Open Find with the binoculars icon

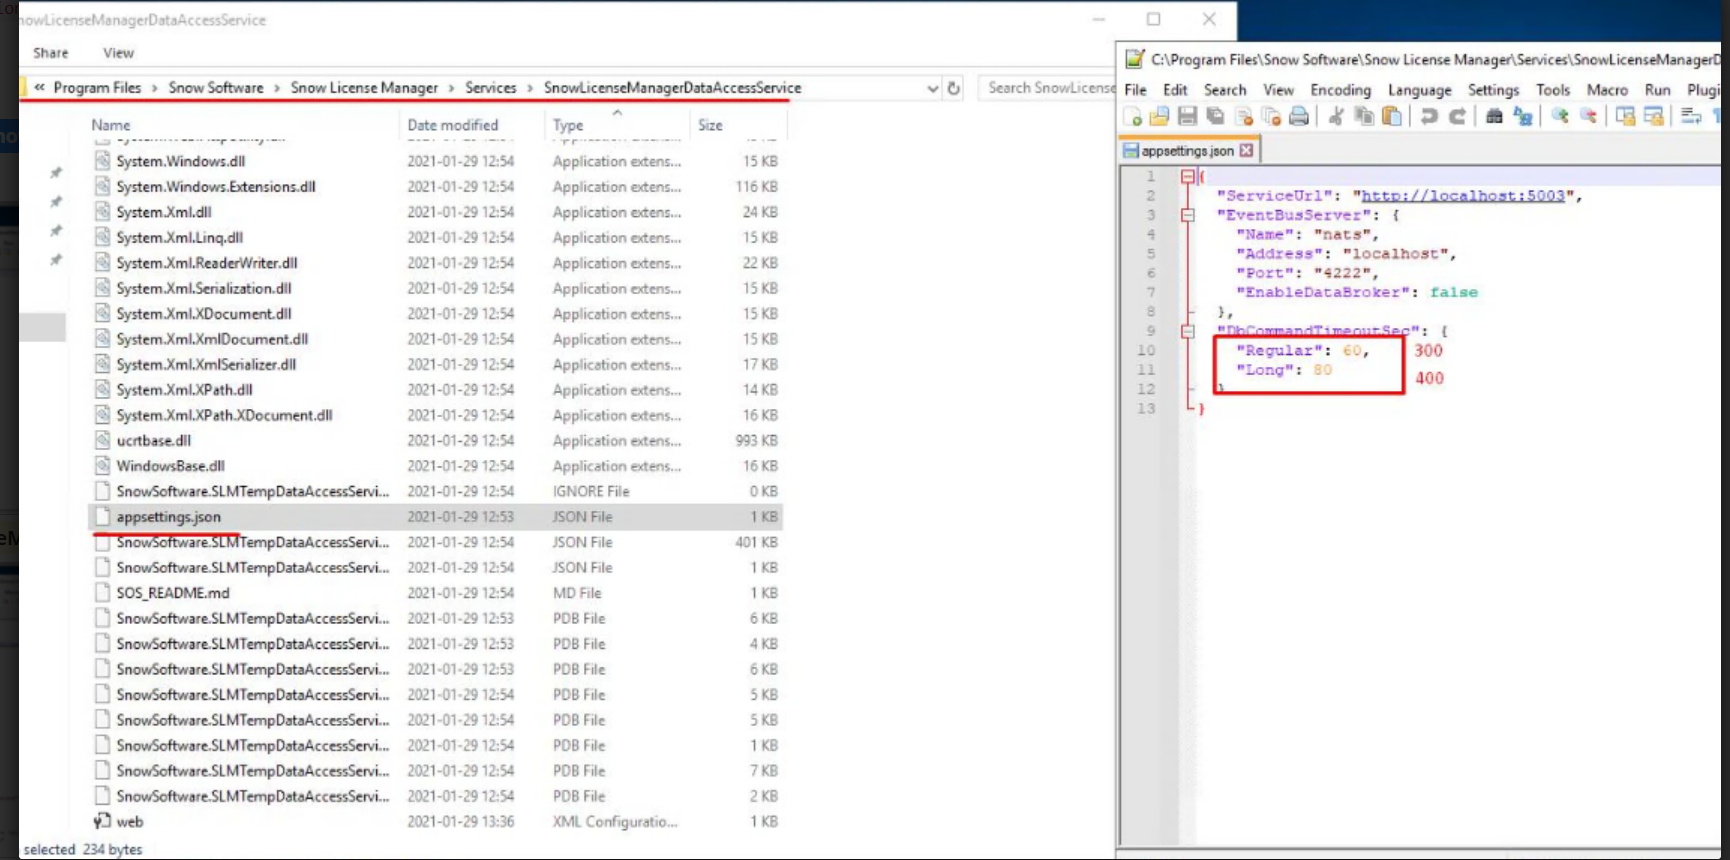tap(1494, 117)
